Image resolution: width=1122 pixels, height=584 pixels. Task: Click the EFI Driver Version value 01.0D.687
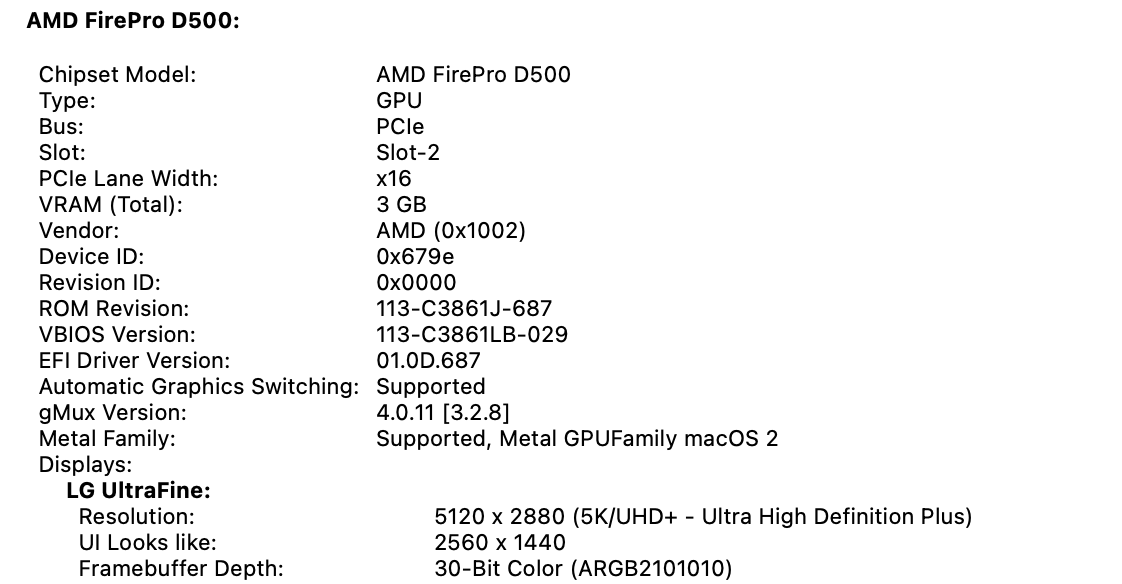(428, 360)
